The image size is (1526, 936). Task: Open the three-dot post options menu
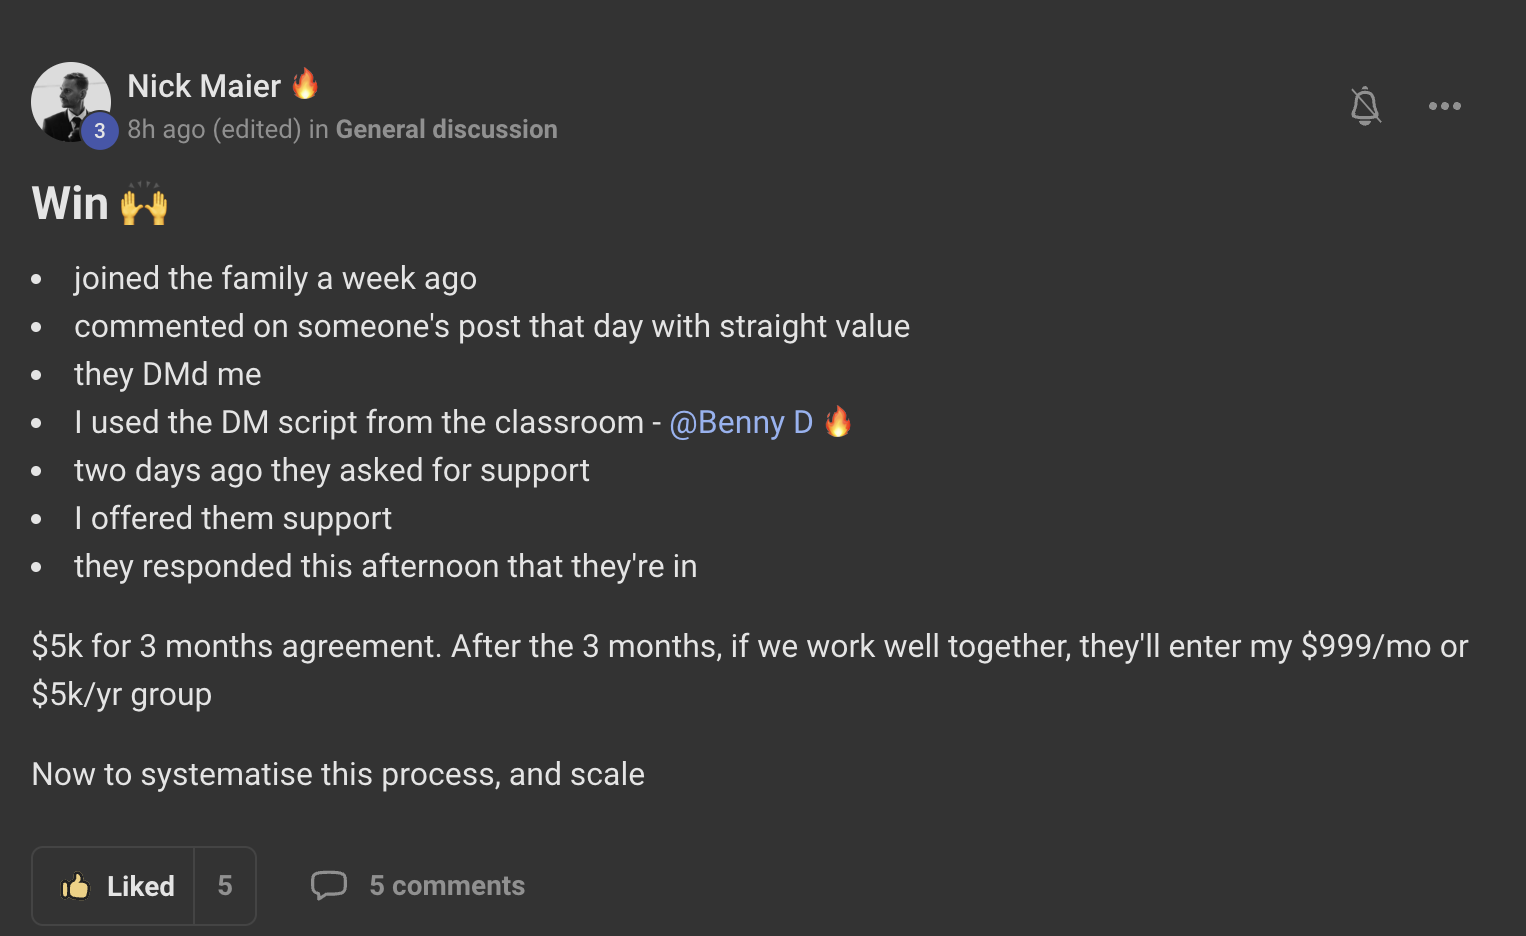1444,106
